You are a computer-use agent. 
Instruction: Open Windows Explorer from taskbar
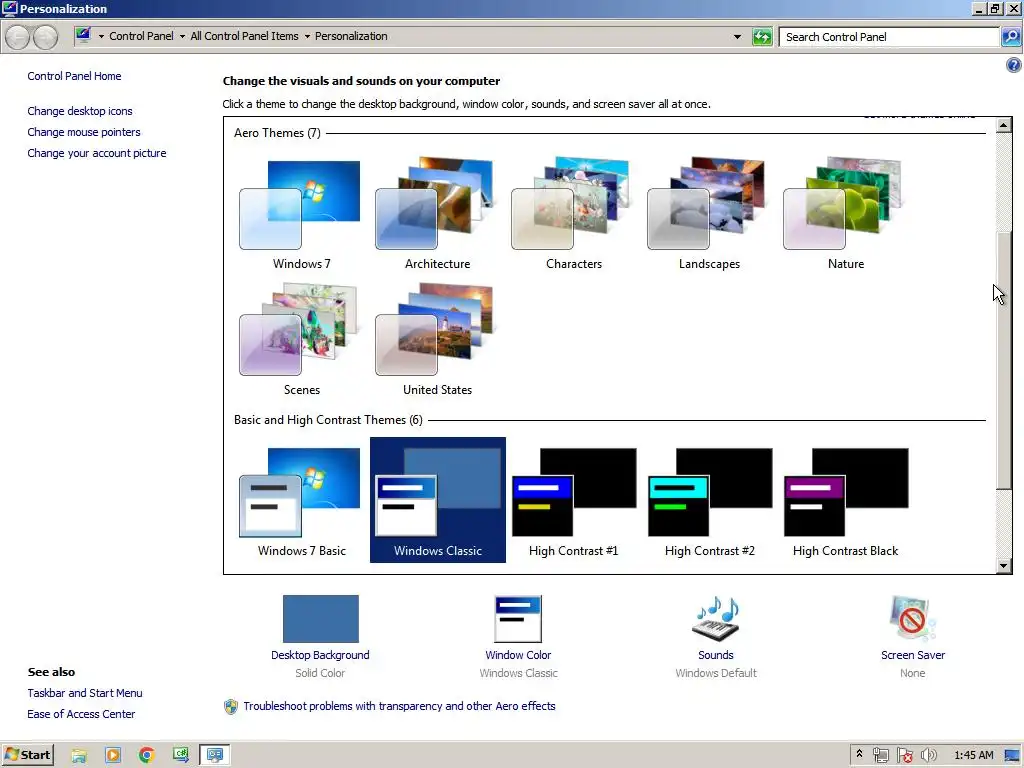(x=79, y=756)
